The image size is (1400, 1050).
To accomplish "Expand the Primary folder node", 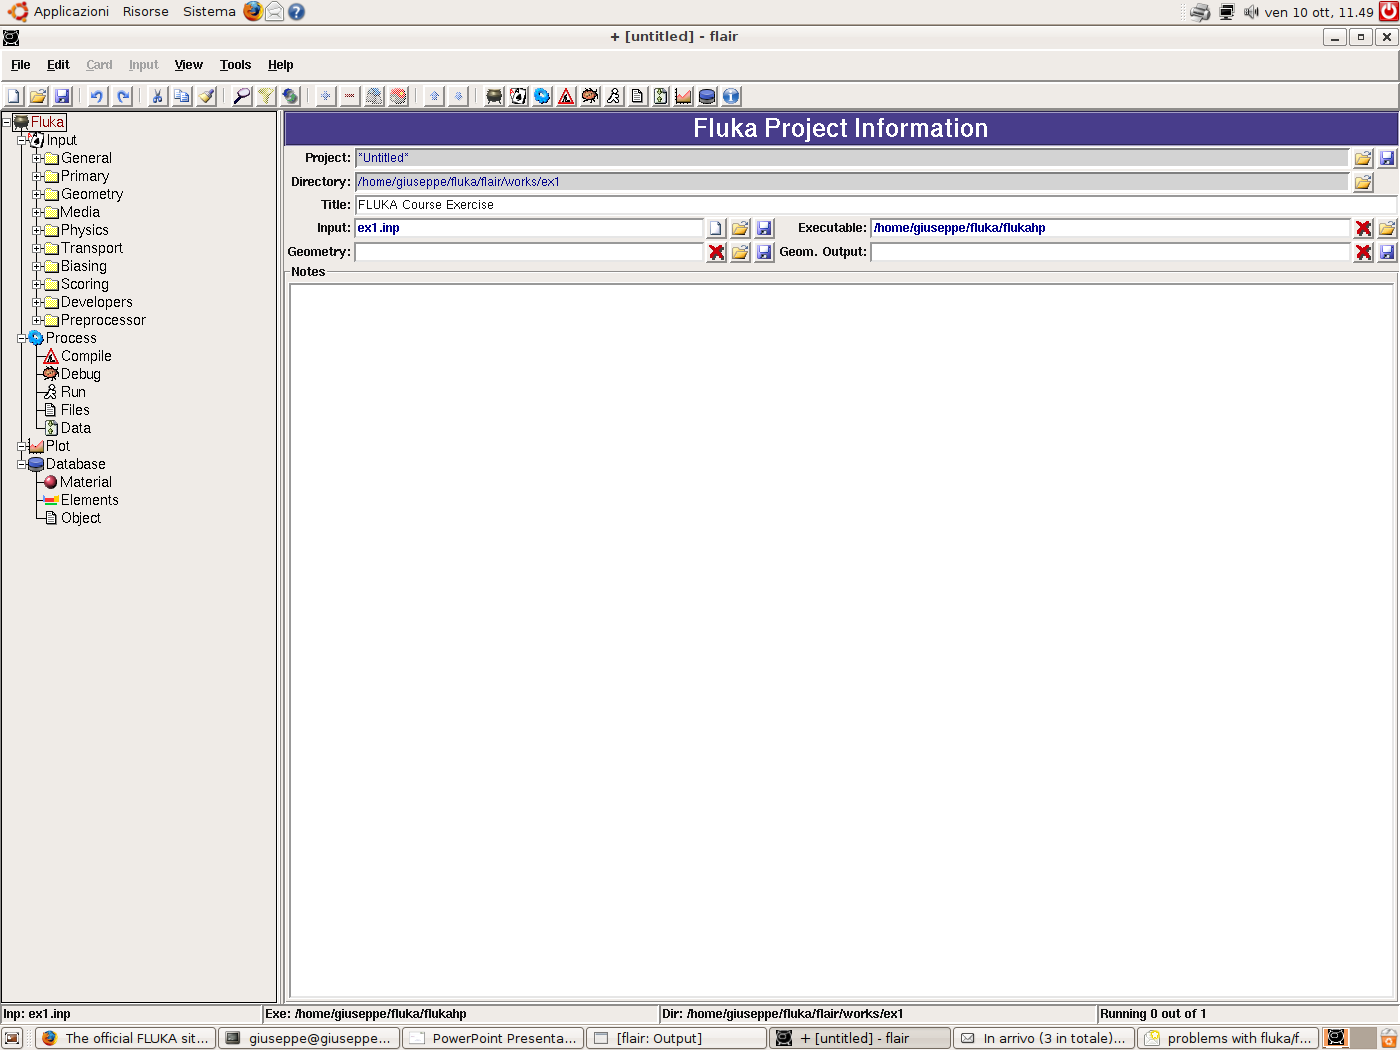I will point(37,176).
